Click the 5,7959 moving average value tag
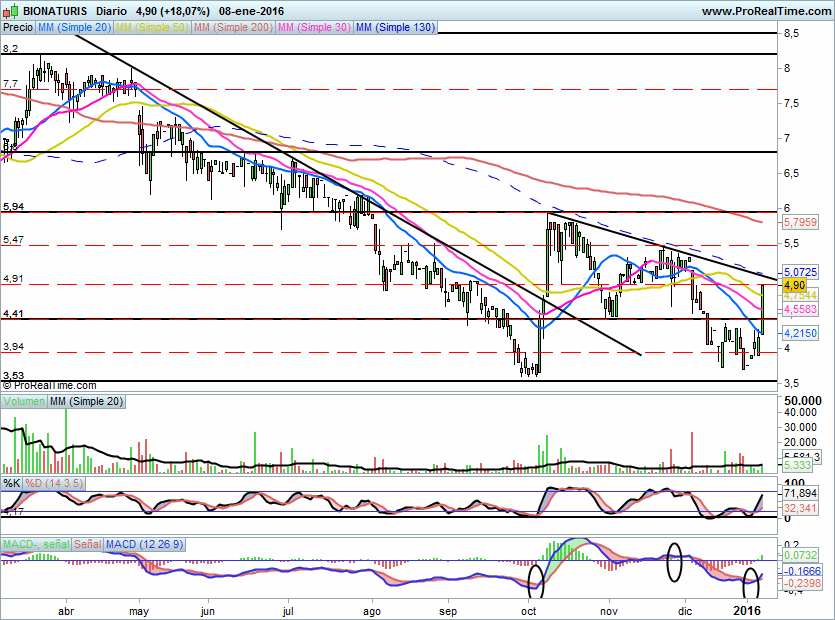 point(800,222)
